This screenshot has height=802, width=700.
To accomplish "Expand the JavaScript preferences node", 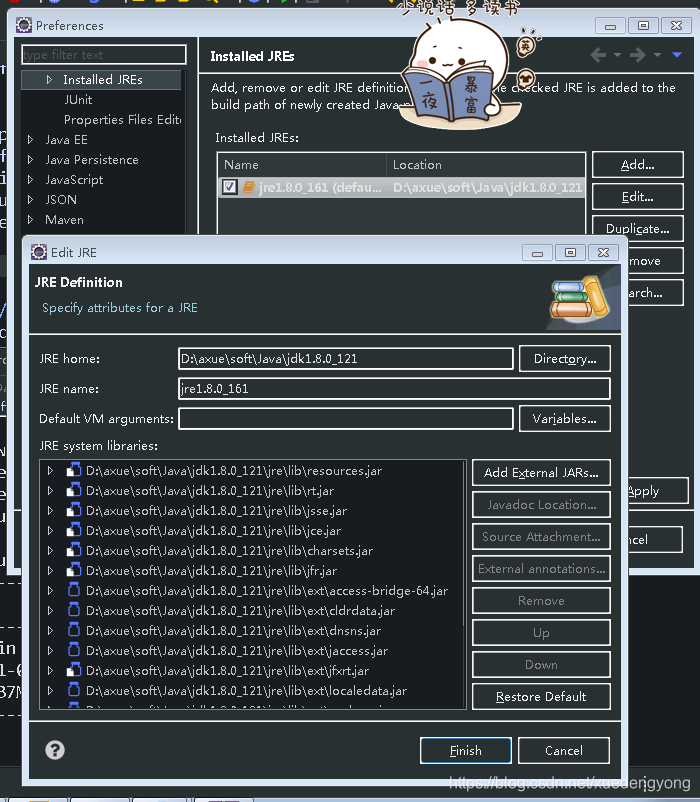I will (30, 180).
